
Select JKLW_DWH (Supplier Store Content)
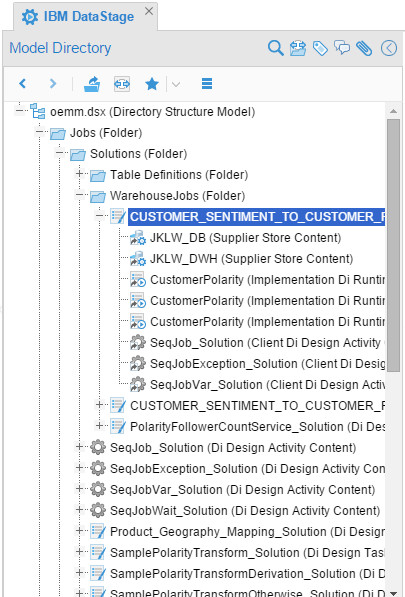[x=251, y=259]
